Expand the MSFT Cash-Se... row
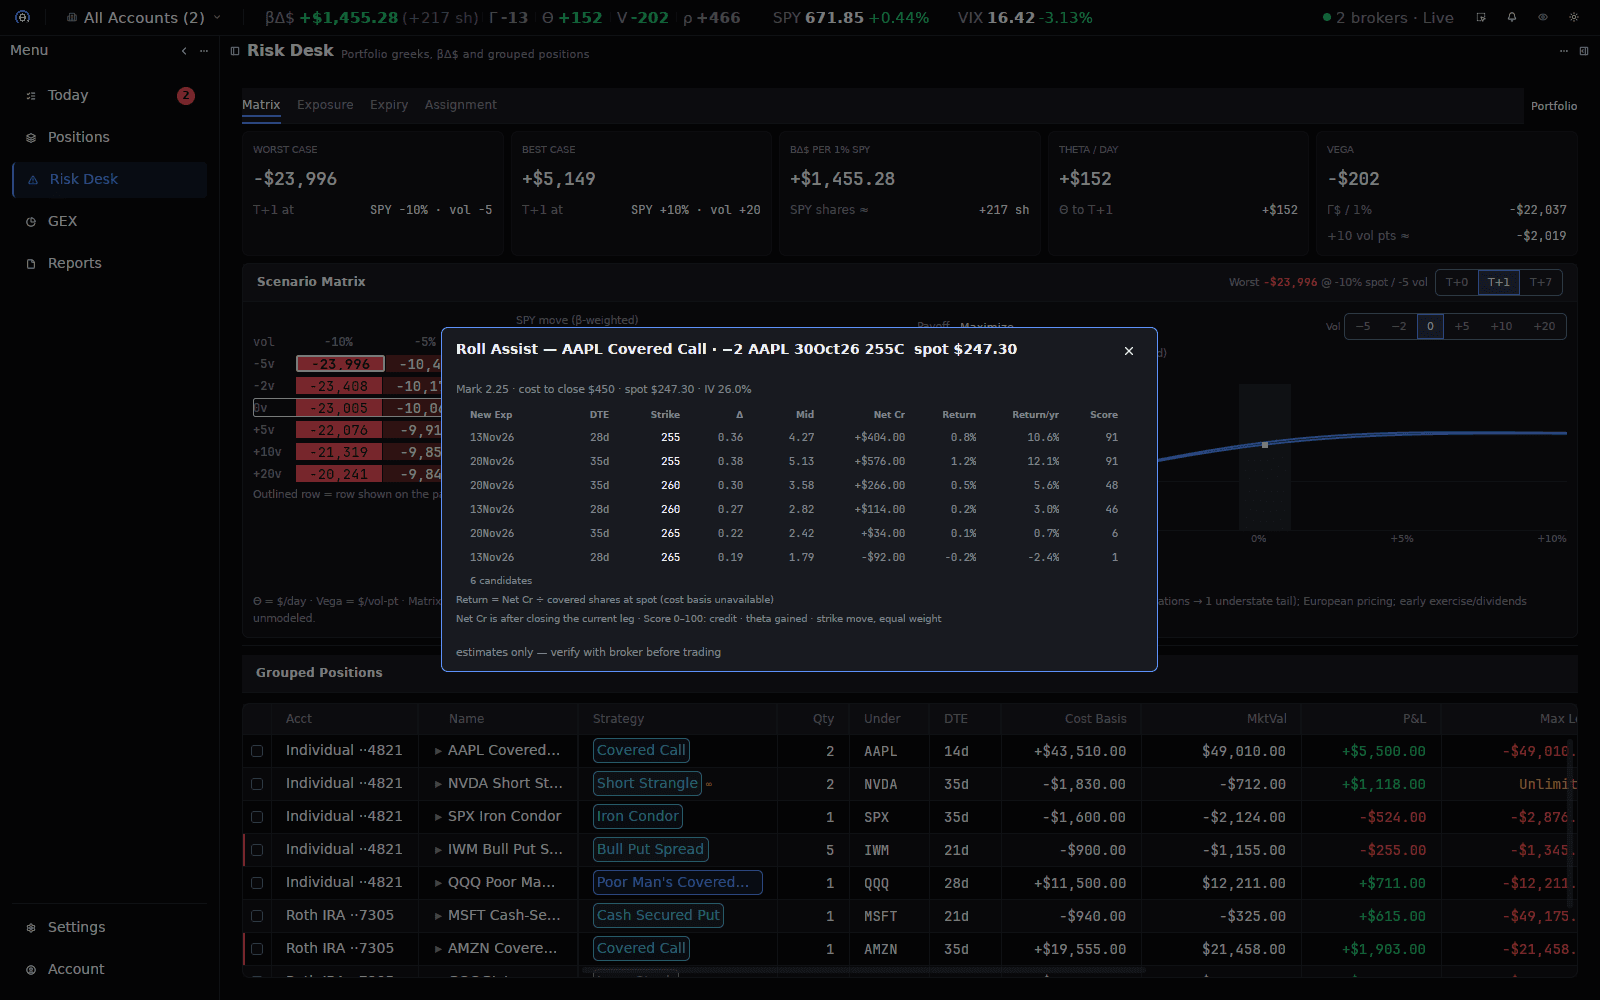This screenshot has width=1600, height=1000. click(438, 916)
